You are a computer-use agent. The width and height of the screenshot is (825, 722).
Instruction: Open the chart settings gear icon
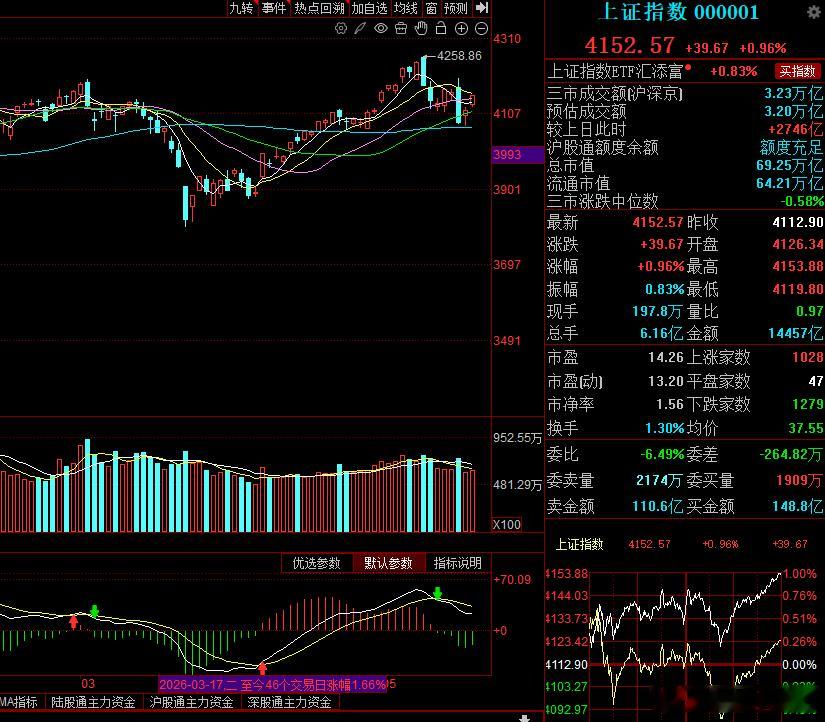tap(341, 28)
